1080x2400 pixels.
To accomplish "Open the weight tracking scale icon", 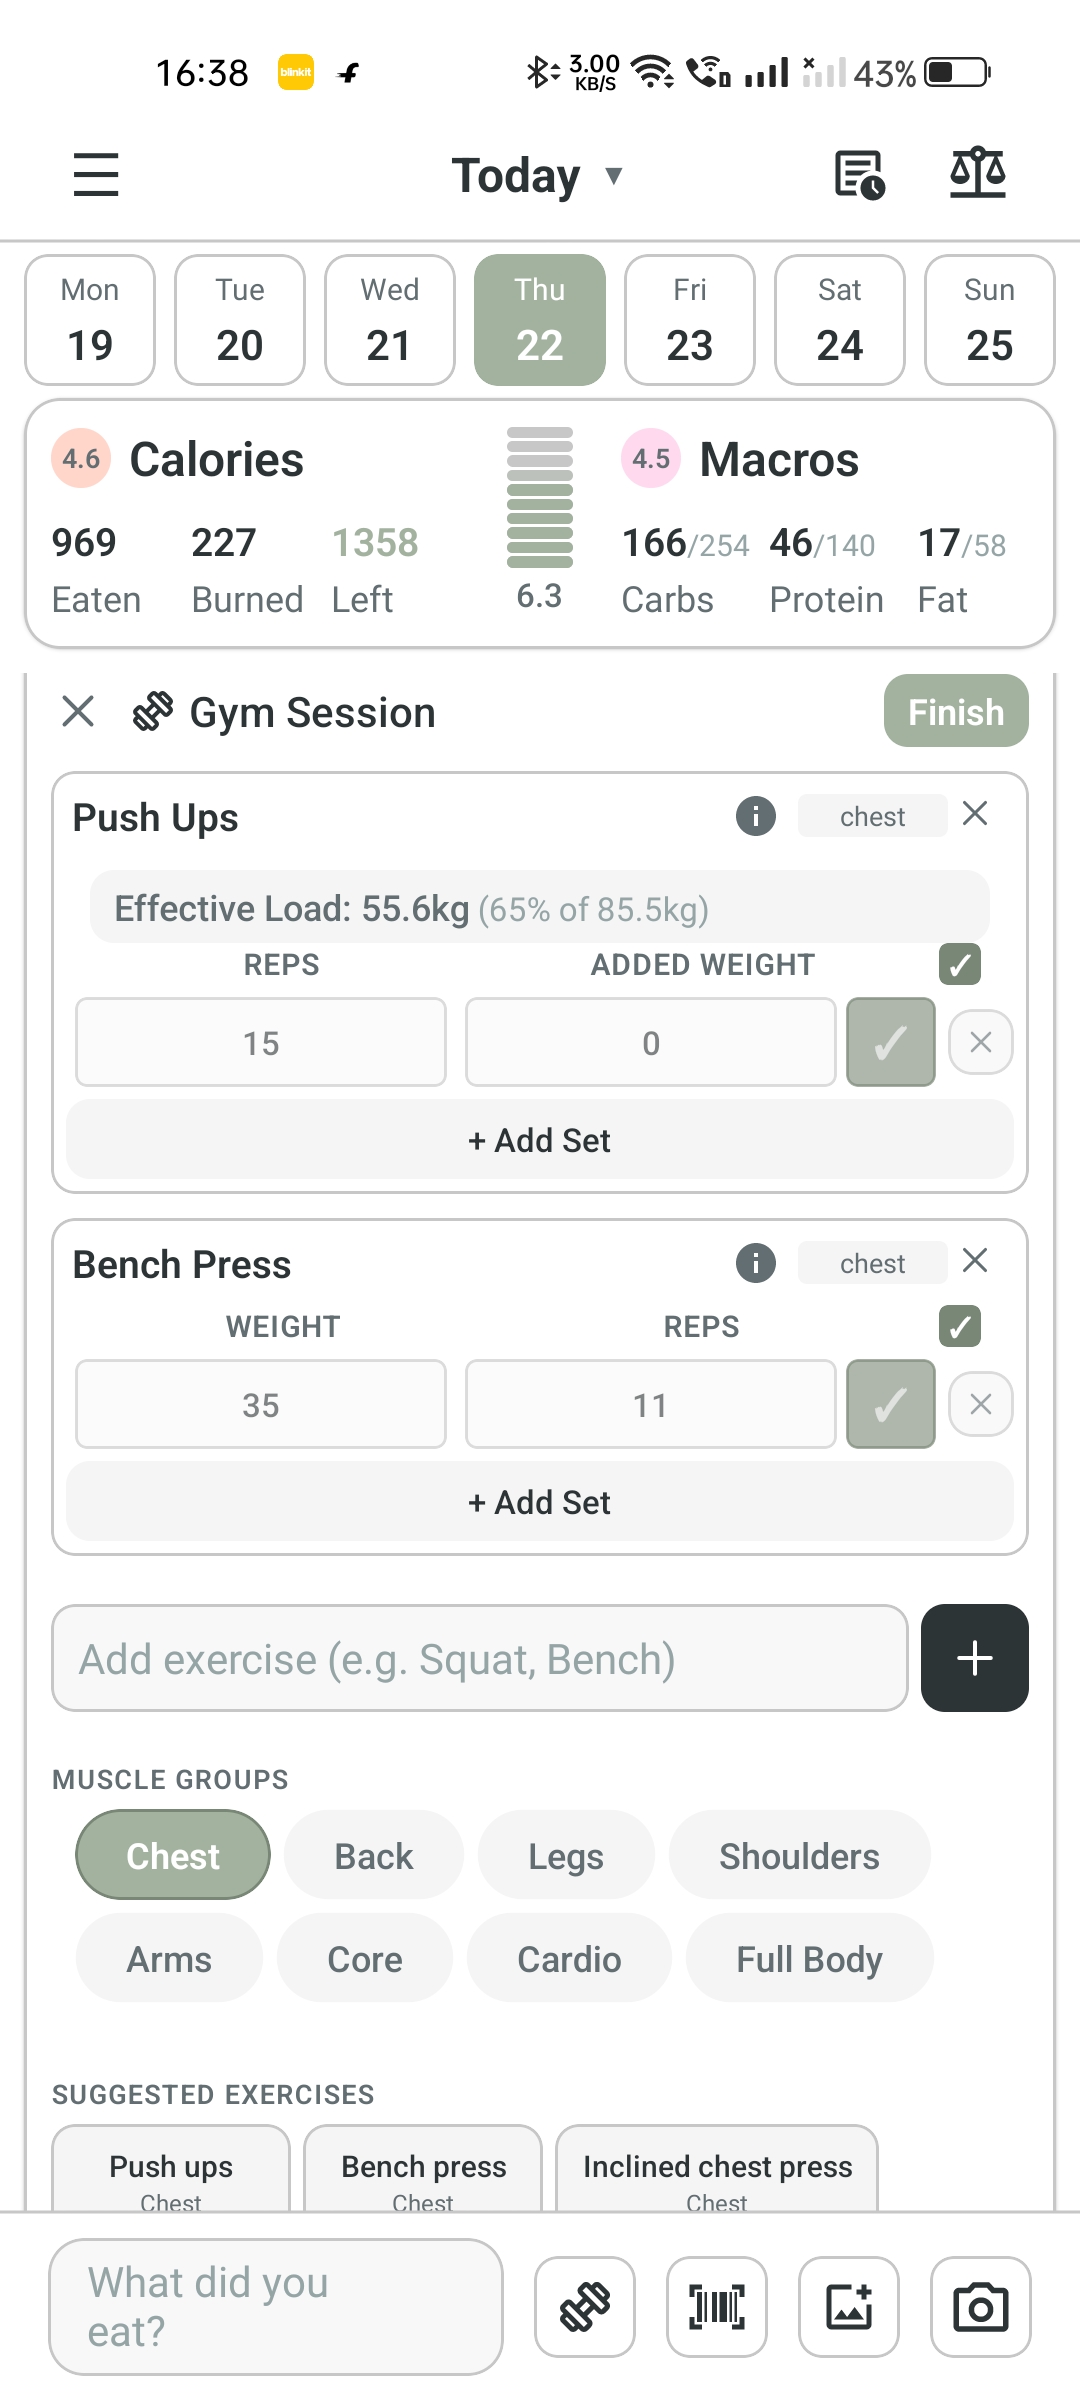I will tap(977, 173).
